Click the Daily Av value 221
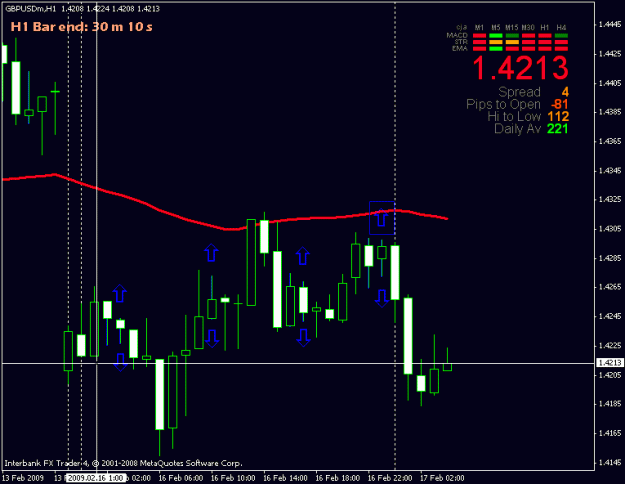 point(558,129)
